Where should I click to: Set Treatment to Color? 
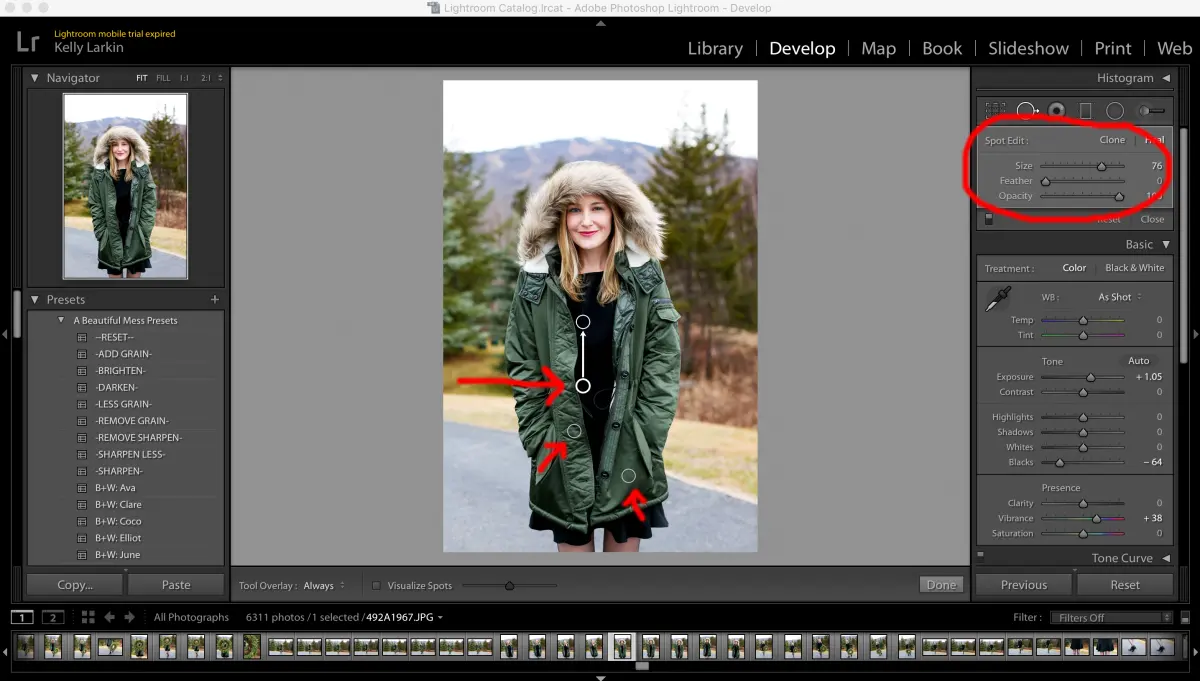[x=1074, y=268]
